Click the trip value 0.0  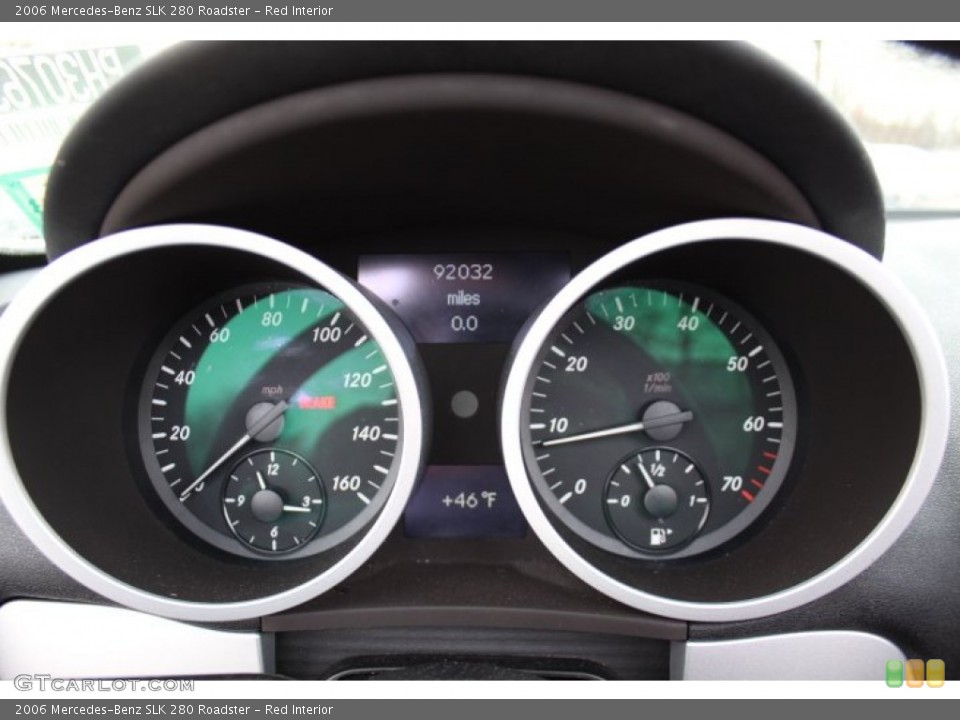(464, 323)
